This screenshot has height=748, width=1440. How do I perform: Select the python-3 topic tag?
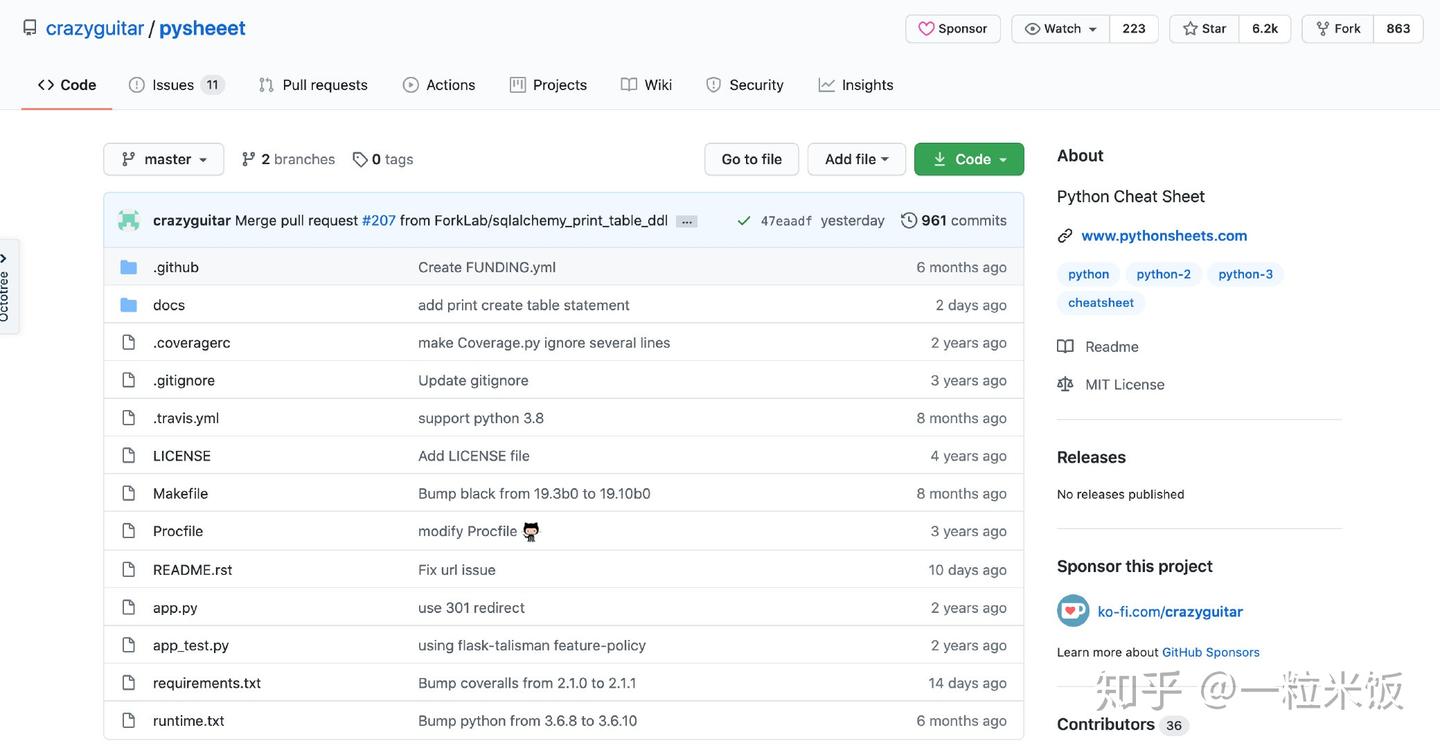tap(1245, 274)
